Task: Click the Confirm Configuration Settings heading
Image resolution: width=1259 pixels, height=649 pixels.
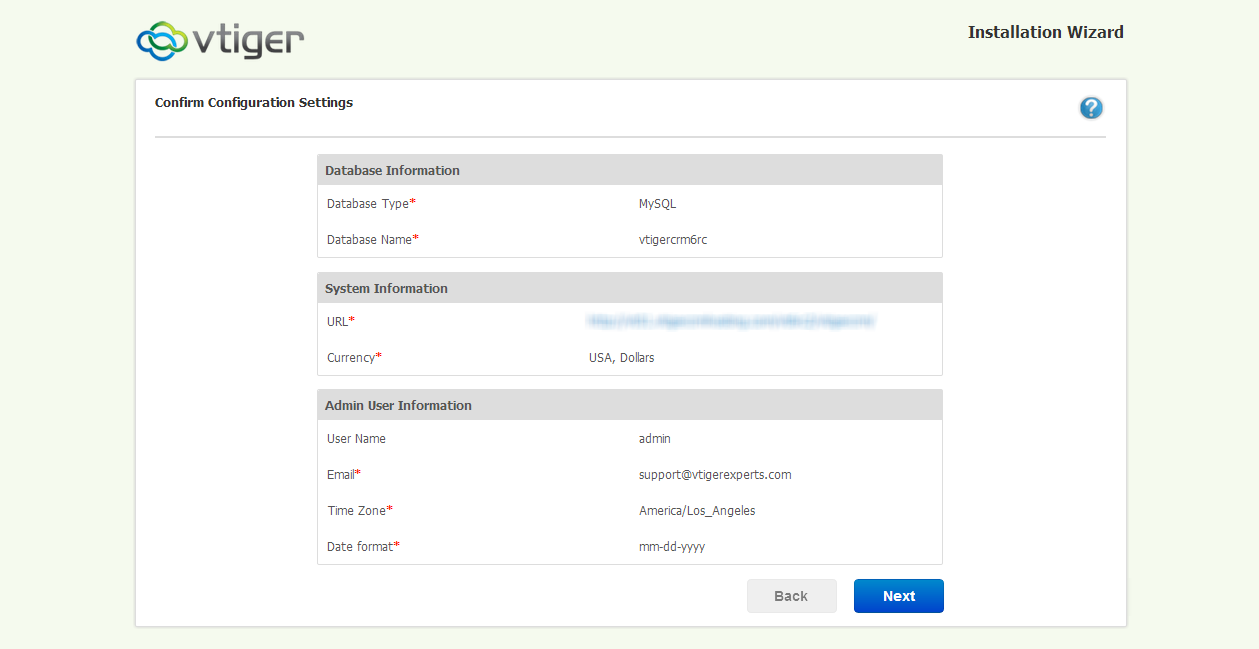Action: pyautogui.click(x=254, y=103)
